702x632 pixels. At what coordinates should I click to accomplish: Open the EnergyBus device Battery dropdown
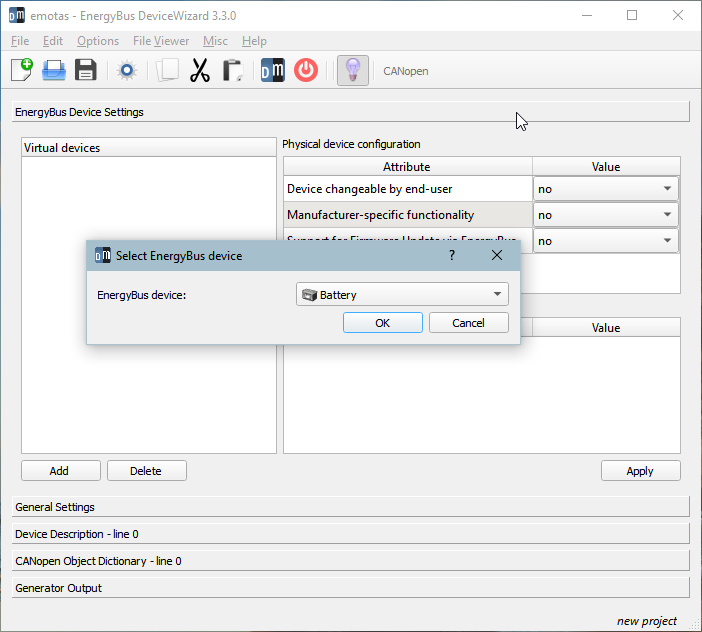pos(402,294)
